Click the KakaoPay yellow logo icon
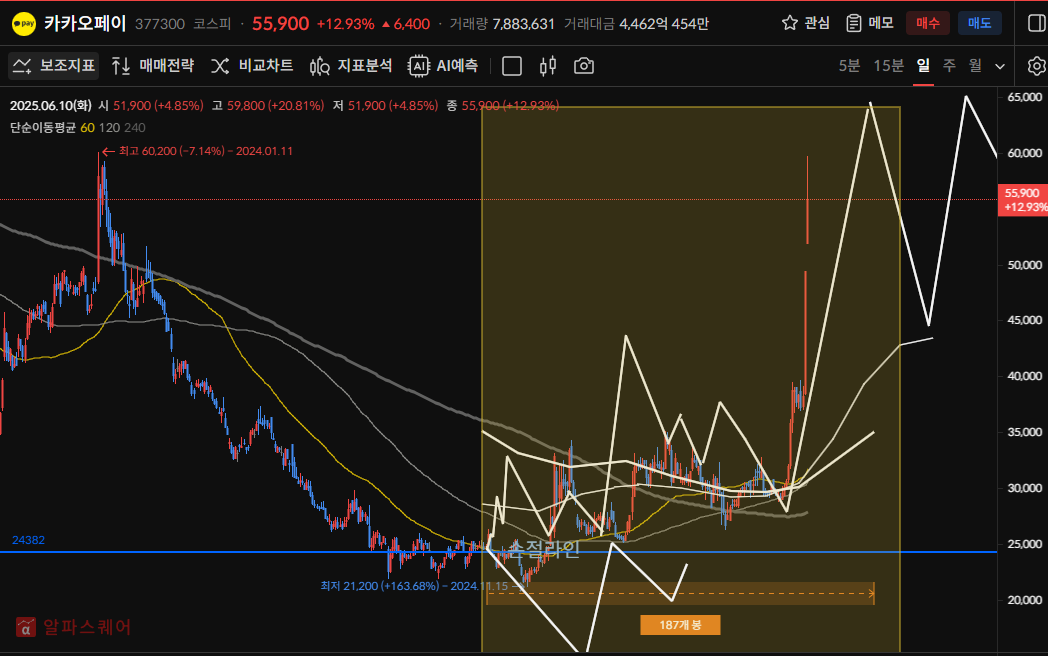Viewport: 1048px width, 656px height. 24,24
